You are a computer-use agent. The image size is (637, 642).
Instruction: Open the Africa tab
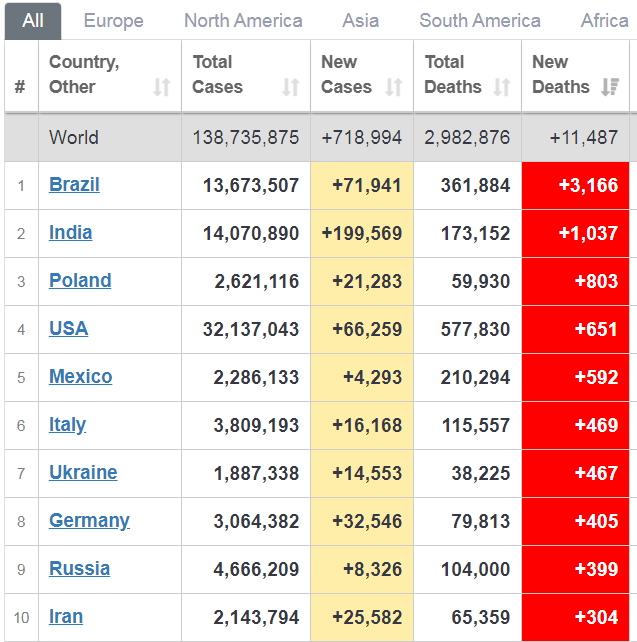click(x=604, y=21)
